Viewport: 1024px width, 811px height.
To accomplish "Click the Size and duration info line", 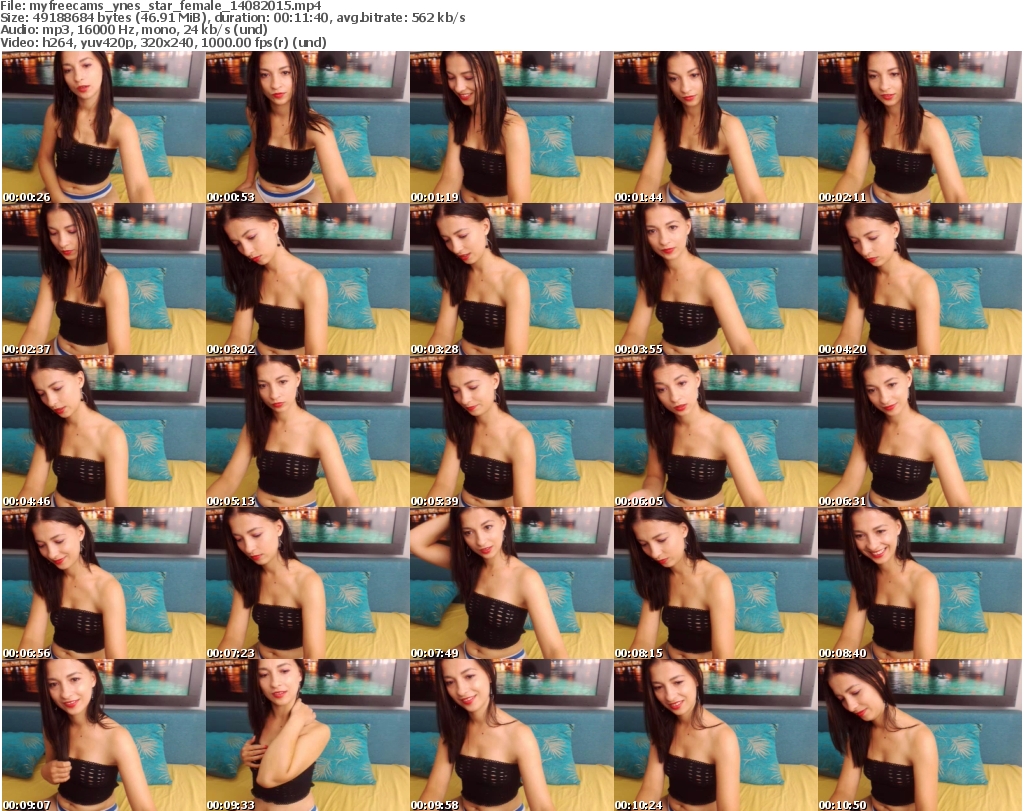I will 233,18.
